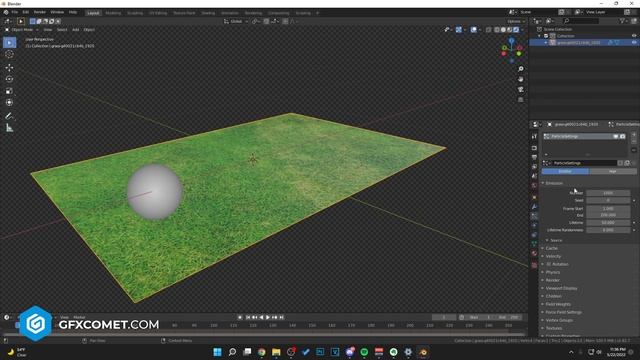Viewport: 640px width, 360px height.
Task: Open the Tool properties tab
Action: coord(534,136)
